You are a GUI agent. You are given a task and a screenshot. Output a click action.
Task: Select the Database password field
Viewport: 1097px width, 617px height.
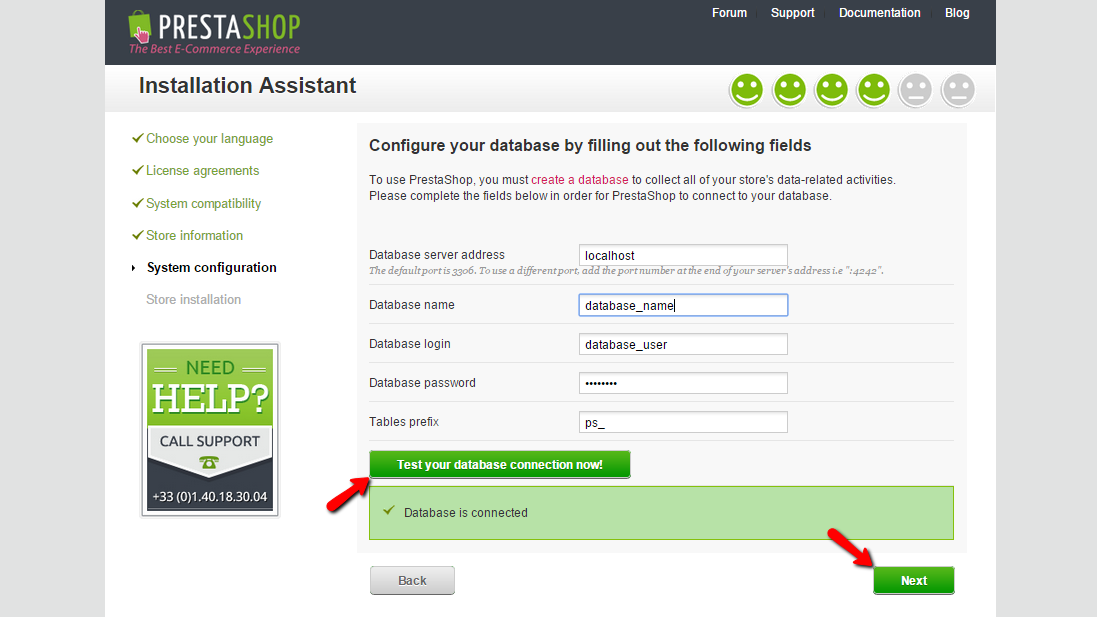pos(683,383)
